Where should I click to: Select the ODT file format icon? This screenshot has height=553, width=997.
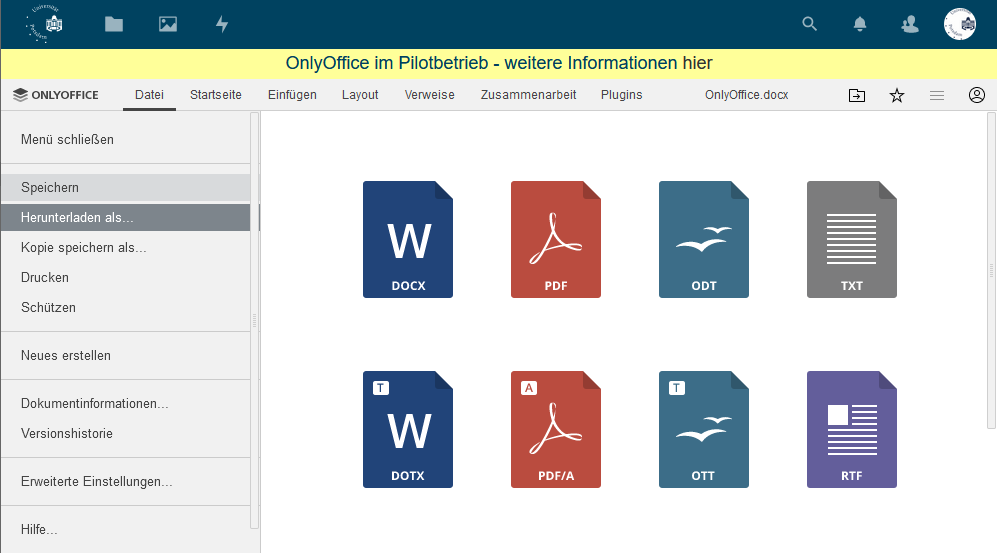pos(704,240)
